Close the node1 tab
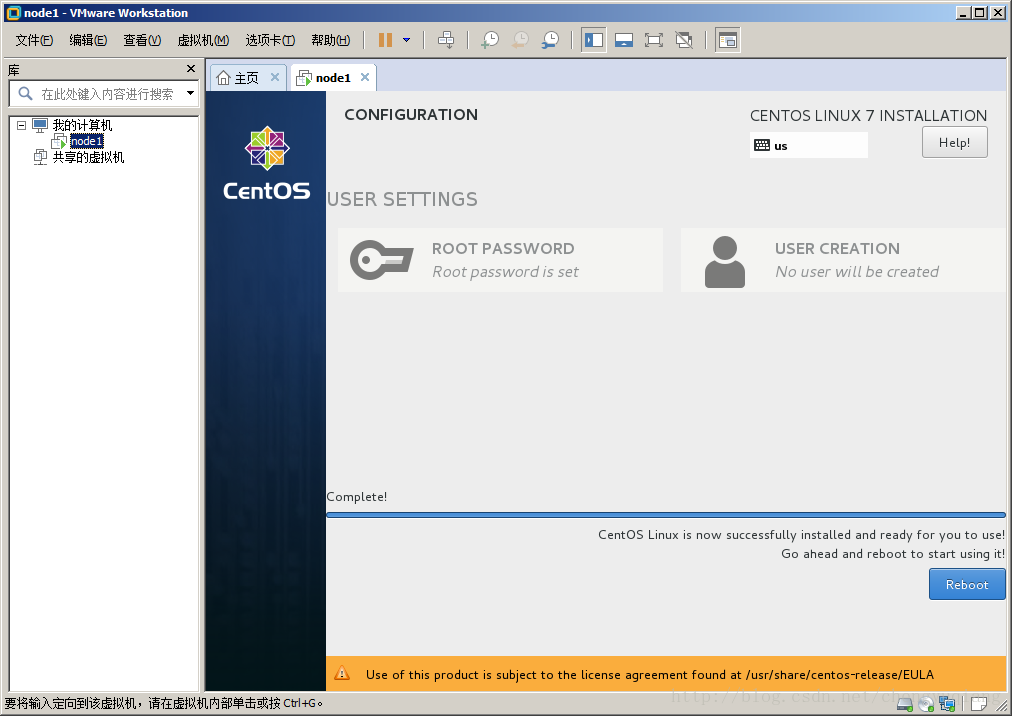Screen dimensions: 1012x716 point(365,77)
